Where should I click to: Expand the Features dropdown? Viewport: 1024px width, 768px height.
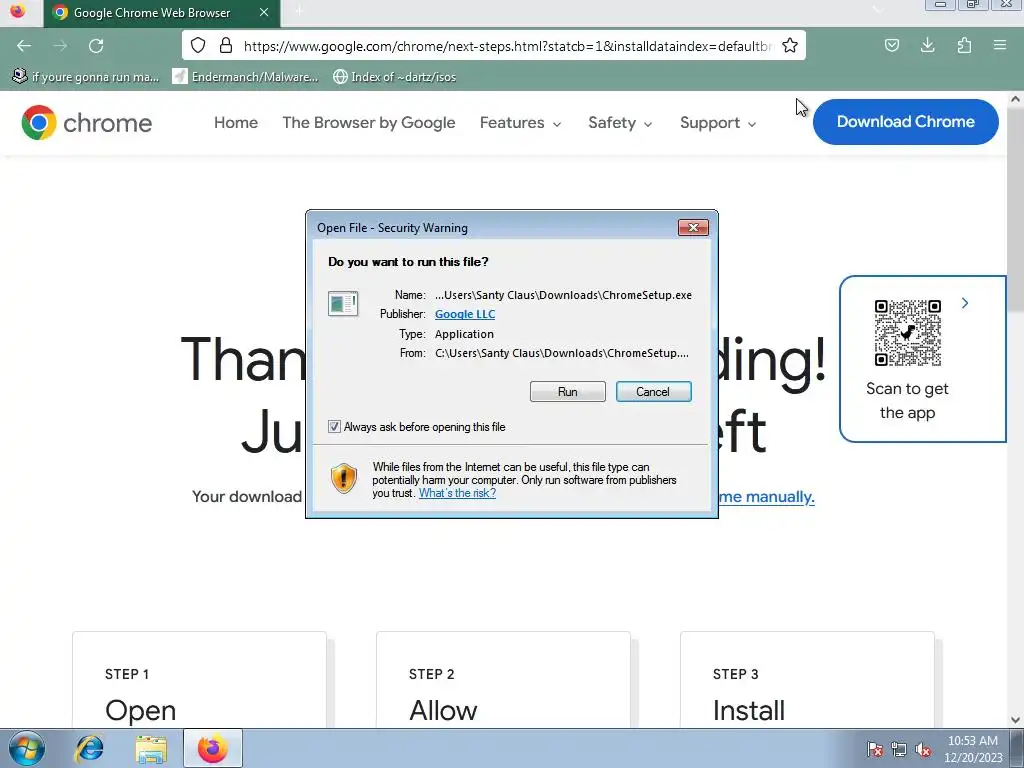click(x=520, y=123)
